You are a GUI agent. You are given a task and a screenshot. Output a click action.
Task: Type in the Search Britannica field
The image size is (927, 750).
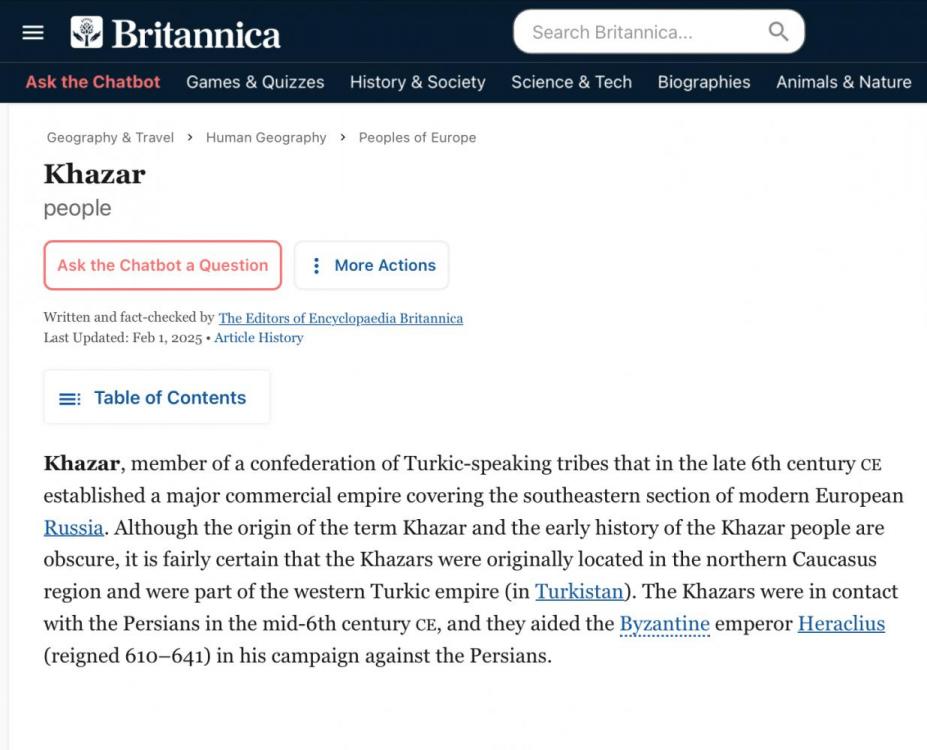click(x=640, y=32)
